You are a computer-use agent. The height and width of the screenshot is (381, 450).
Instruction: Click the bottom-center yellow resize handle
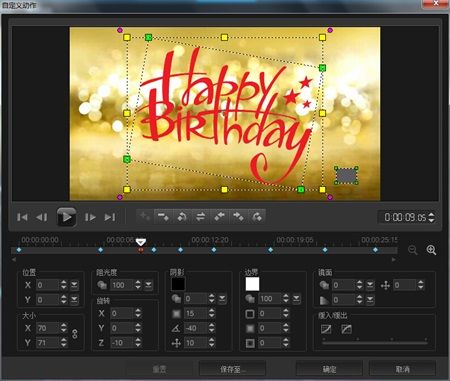click(x=224, y=190)
